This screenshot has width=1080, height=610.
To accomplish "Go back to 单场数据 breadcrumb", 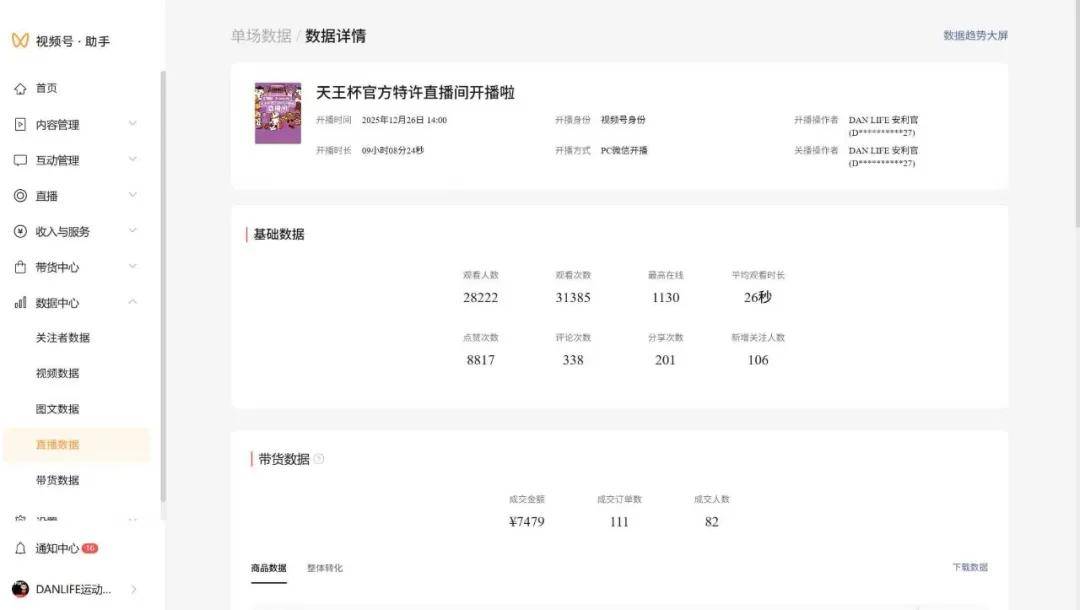I will click(261, 36).
